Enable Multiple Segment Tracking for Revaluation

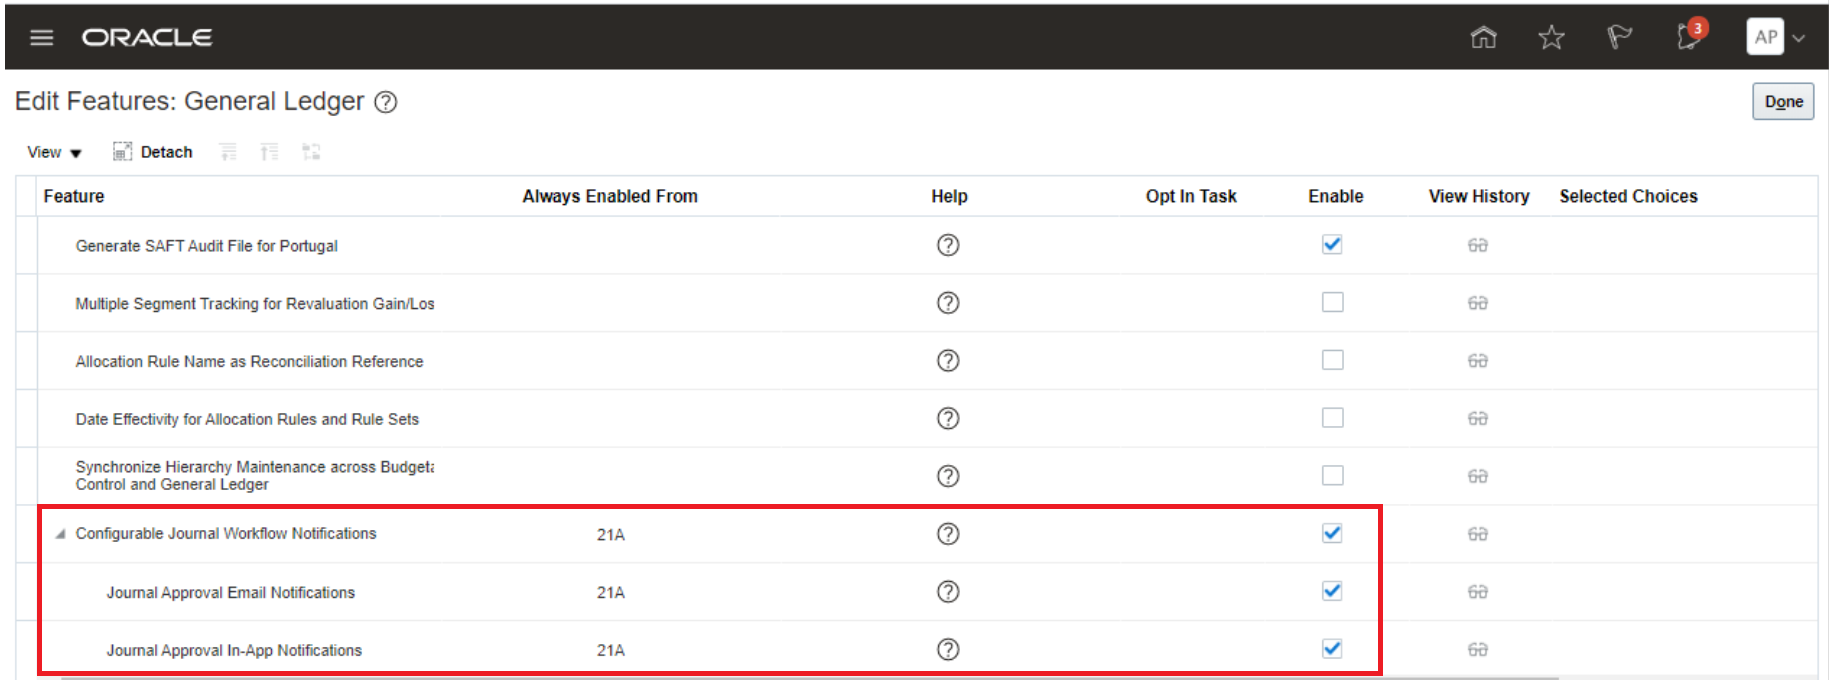pyautogui.click(x=1332, y=302)
